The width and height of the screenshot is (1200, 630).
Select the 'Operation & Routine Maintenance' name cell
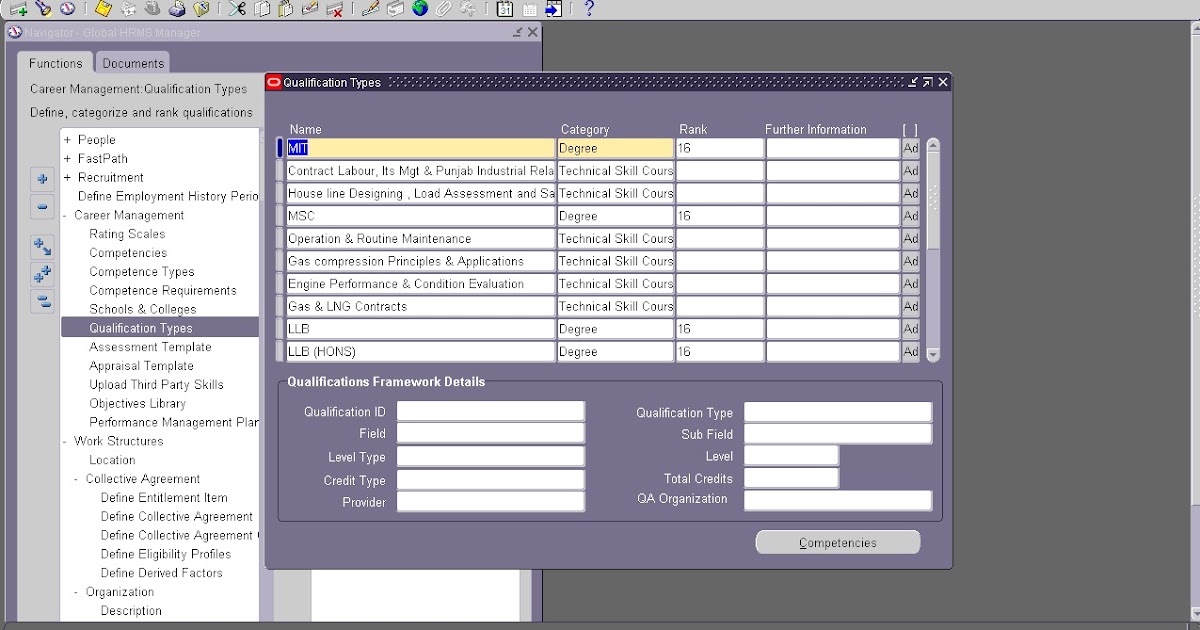(x=420, y=239)
